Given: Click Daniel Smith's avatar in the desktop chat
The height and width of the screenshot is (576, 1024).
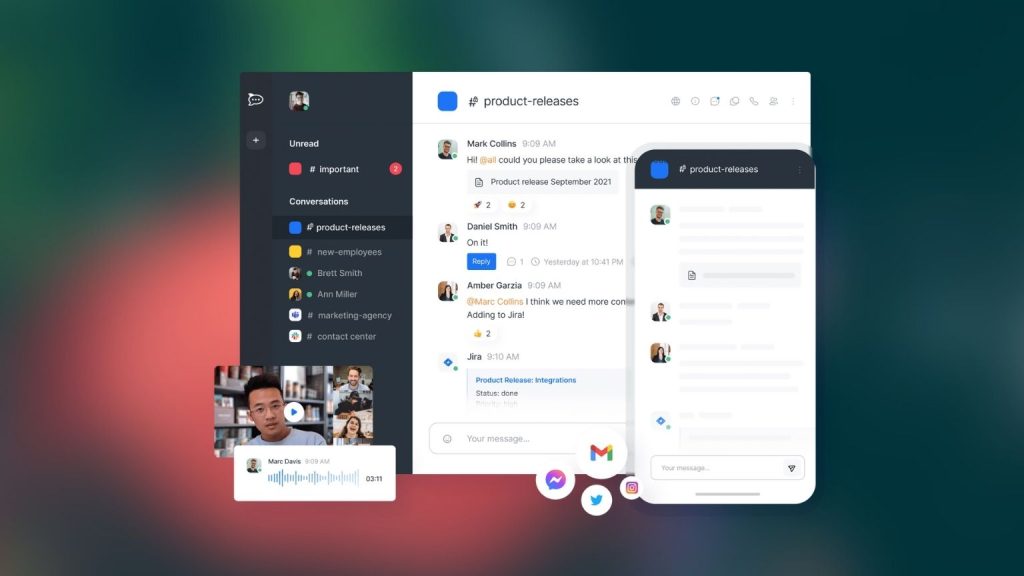Looking at the screenshot, I should pyautogui.click(x=447, y=232).
